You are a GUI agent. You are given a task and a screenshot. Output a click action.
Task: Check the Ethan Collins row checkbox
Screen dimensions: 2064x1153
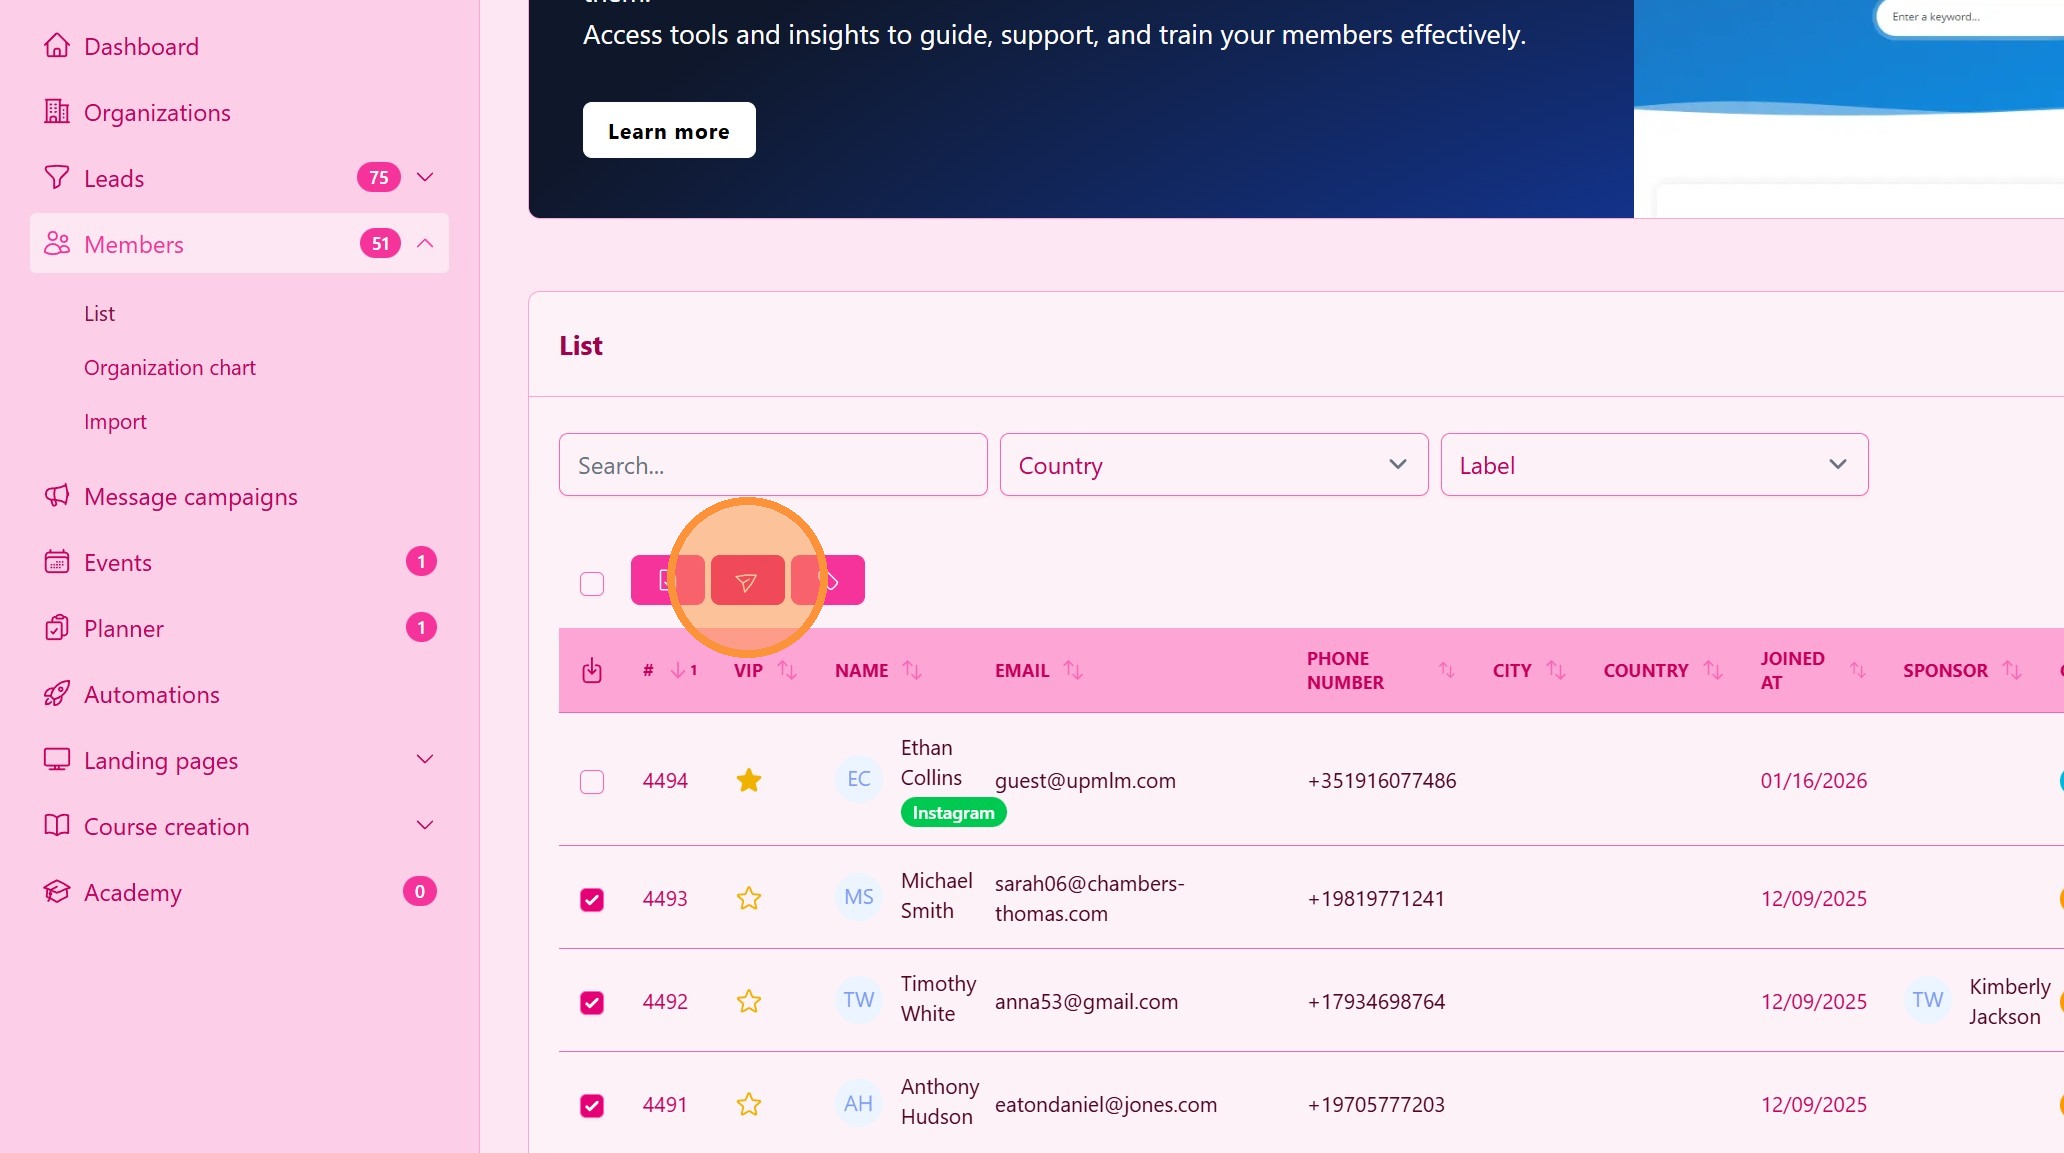tap(592, 781)
